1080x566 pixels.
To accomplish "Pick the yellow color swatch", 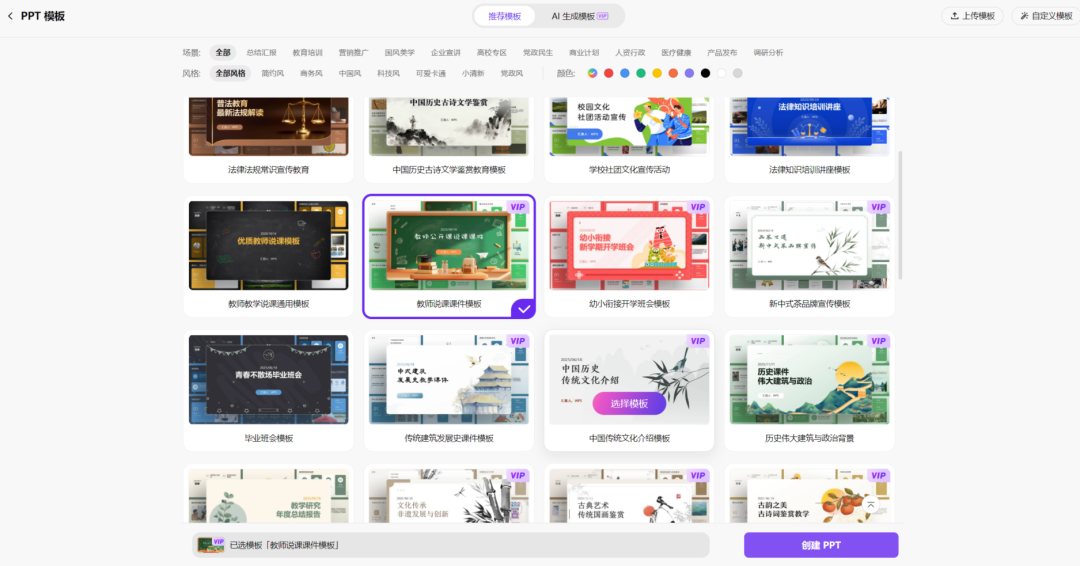I will 657,73.
